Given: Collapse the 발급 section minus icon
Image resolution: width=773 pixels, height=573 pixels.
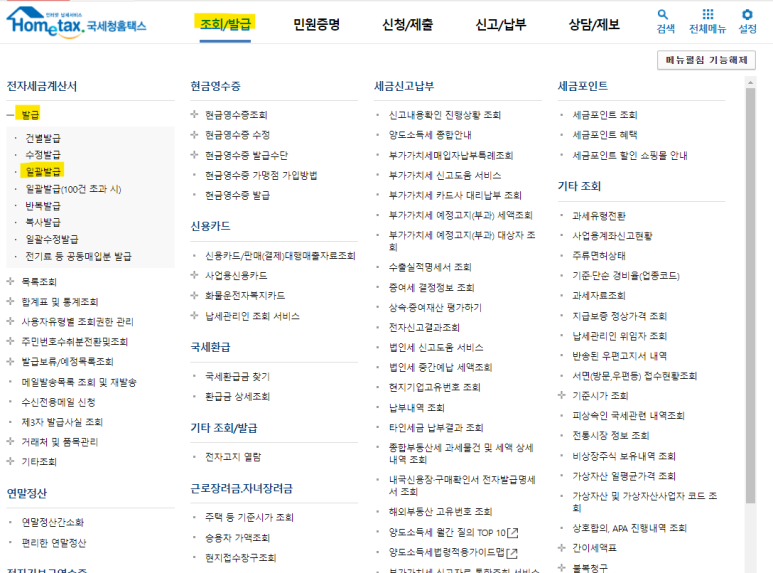Looking at the screenshot, I should pos(10,115).
